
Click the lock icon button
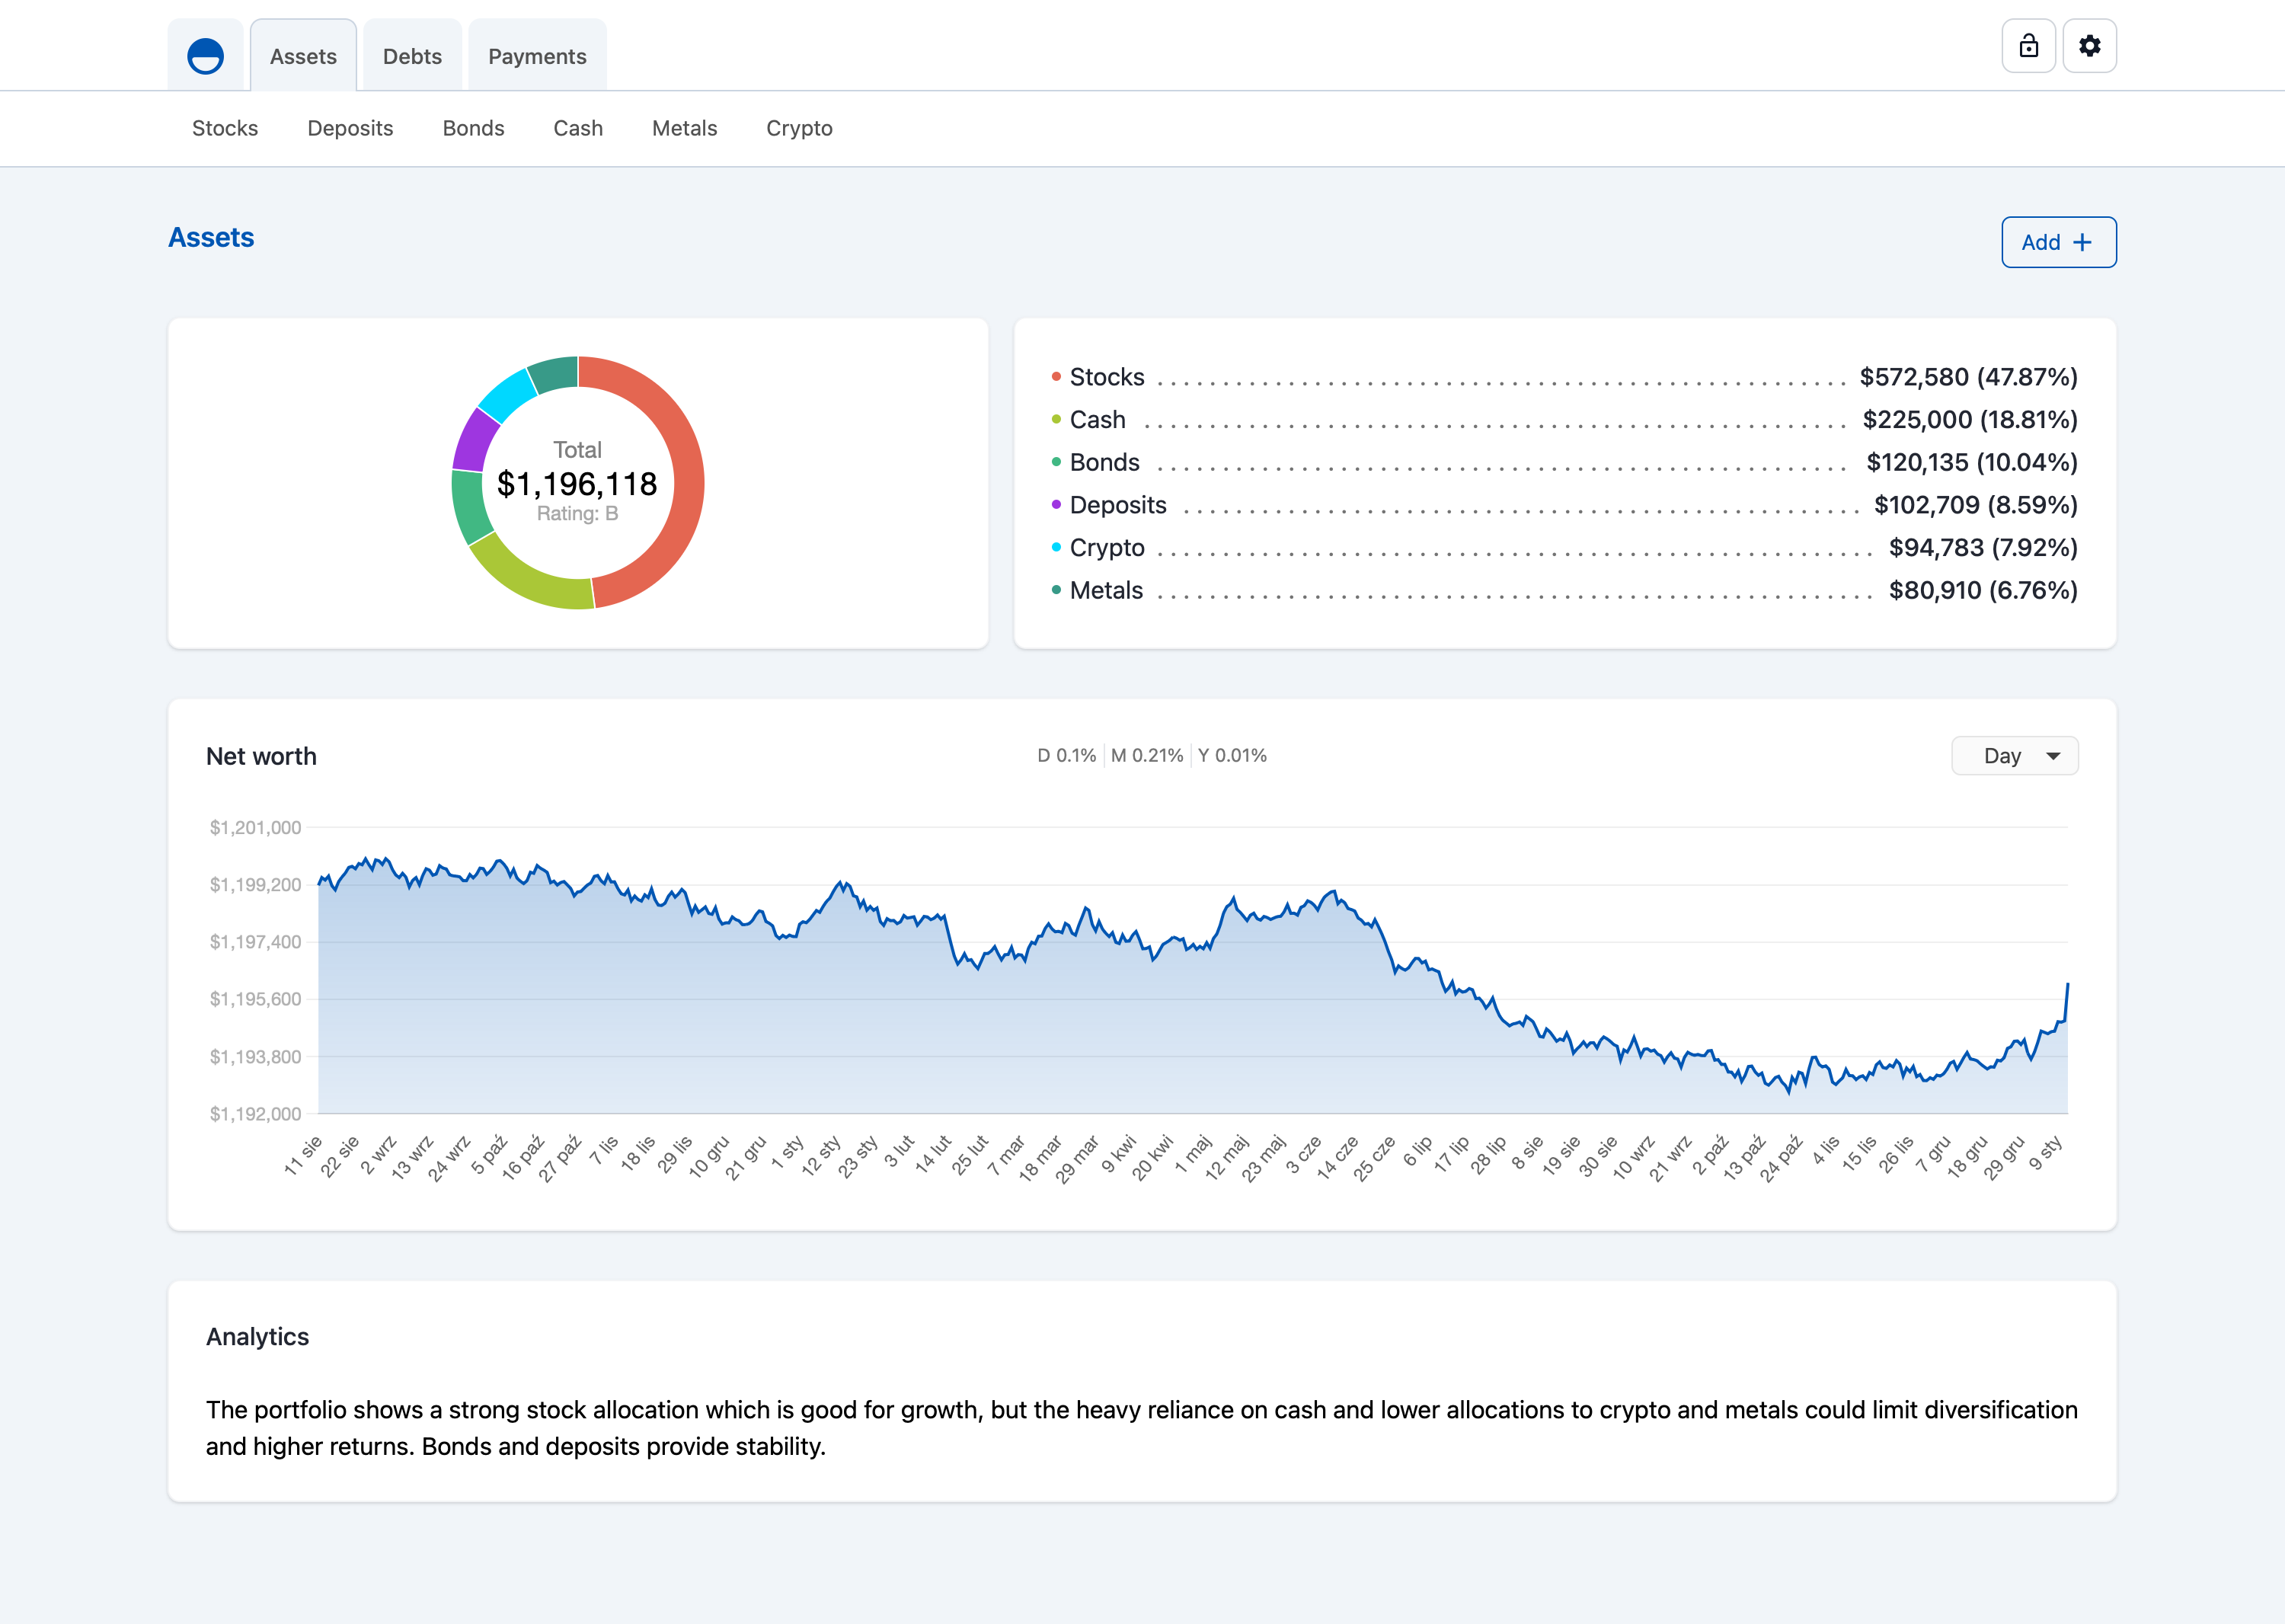(2028, 46)
